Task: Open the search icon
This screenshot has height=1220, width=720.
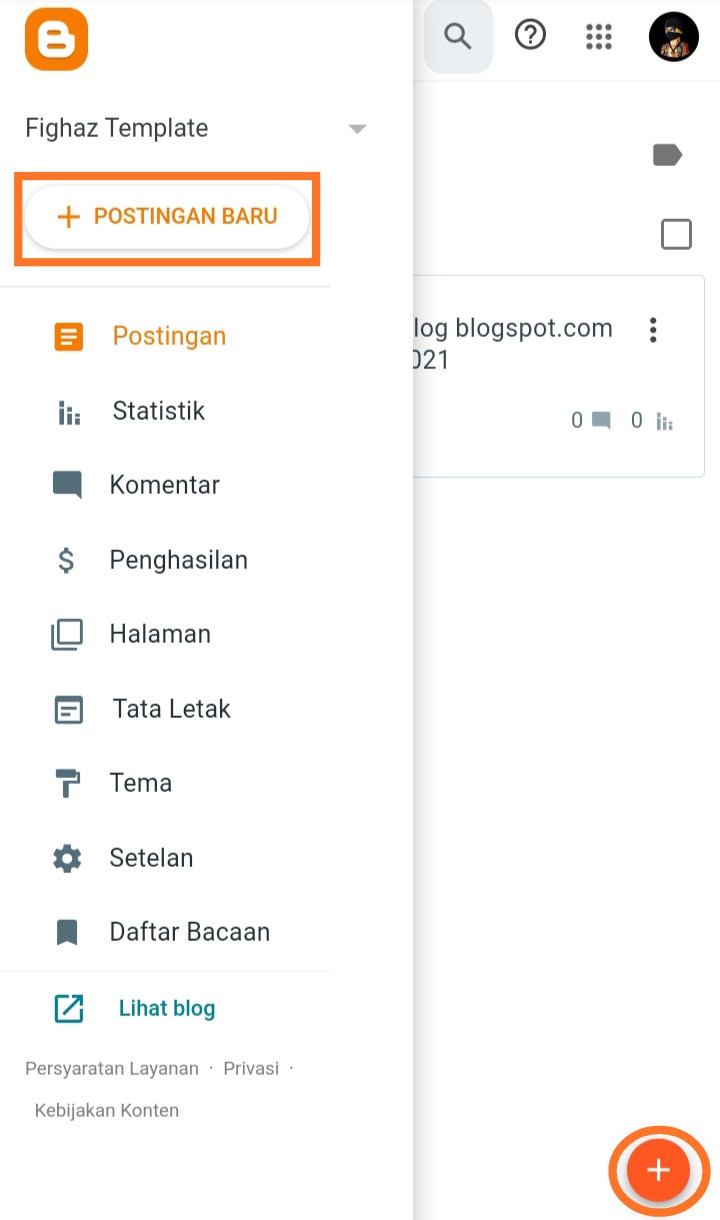Action: (458, 37)
